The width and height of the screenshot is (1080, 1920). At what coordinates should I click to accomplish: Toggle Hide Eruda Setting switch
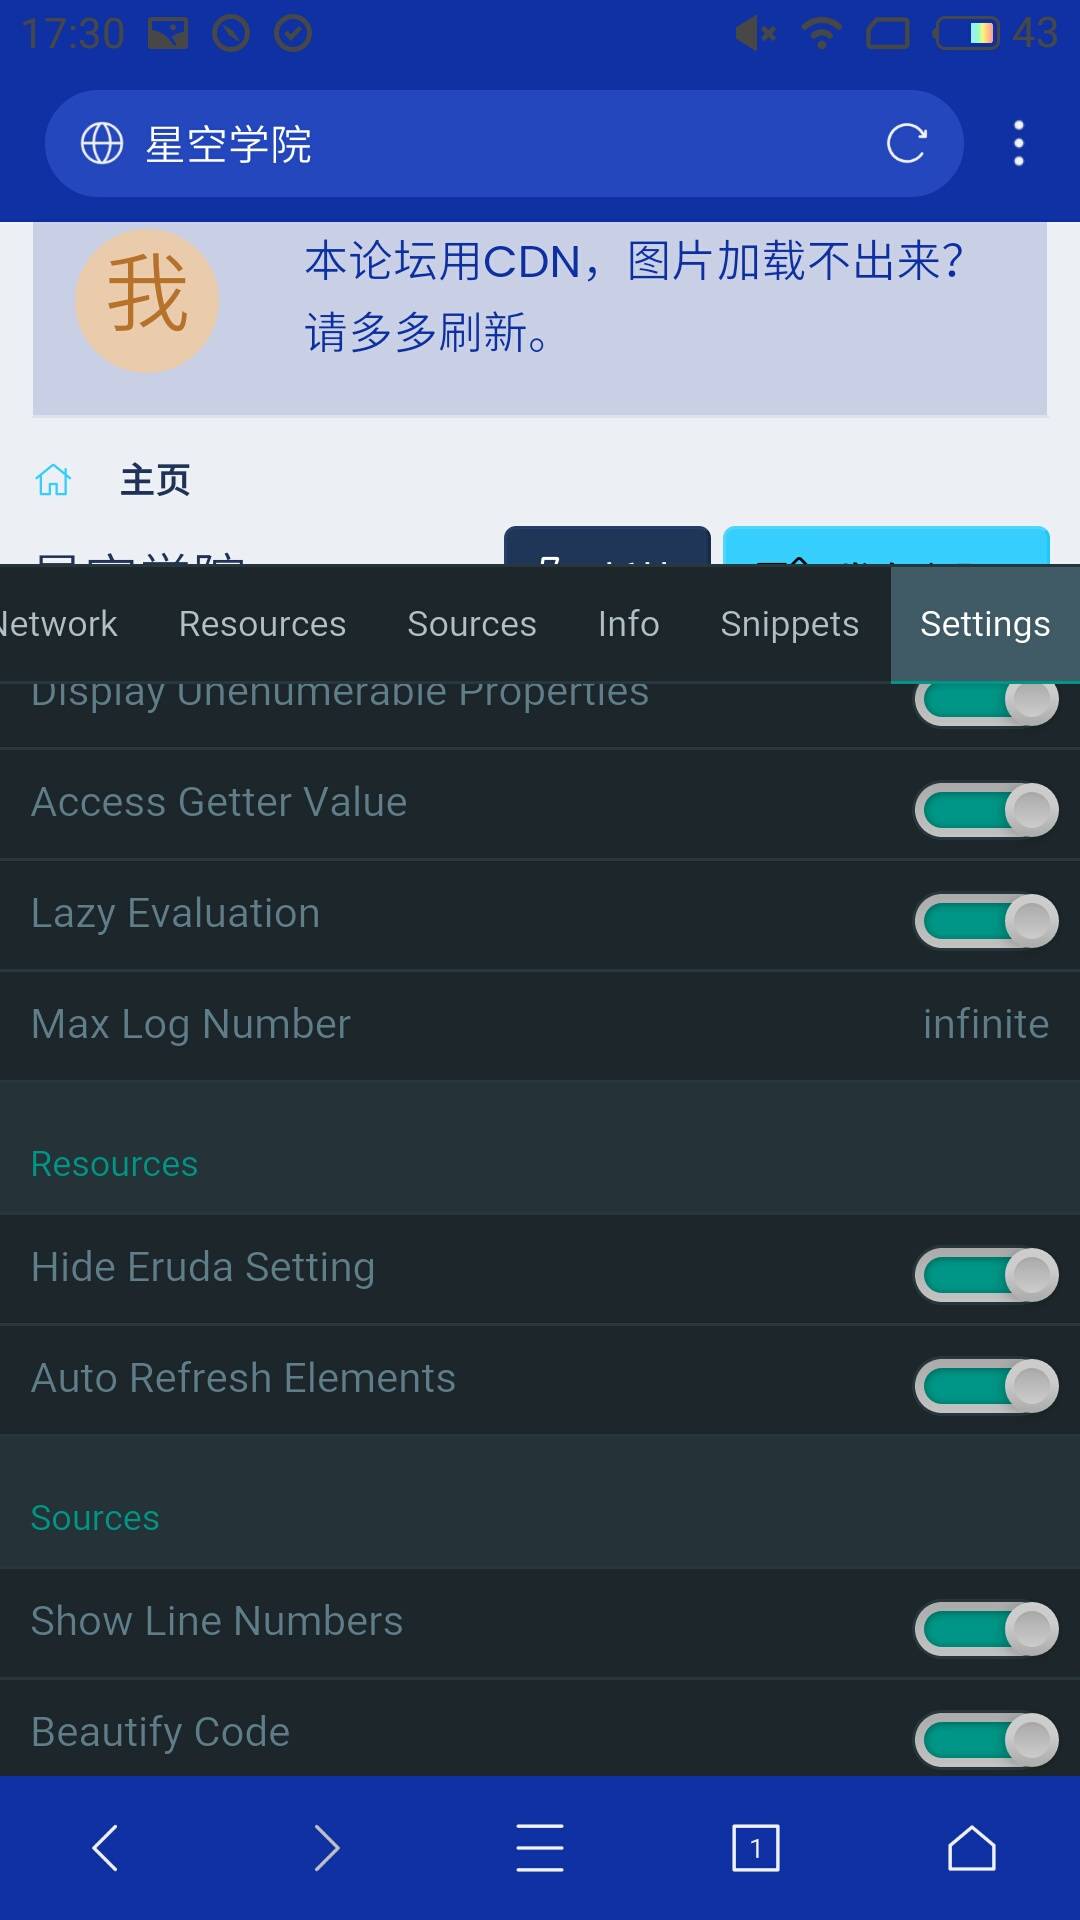986,1274
